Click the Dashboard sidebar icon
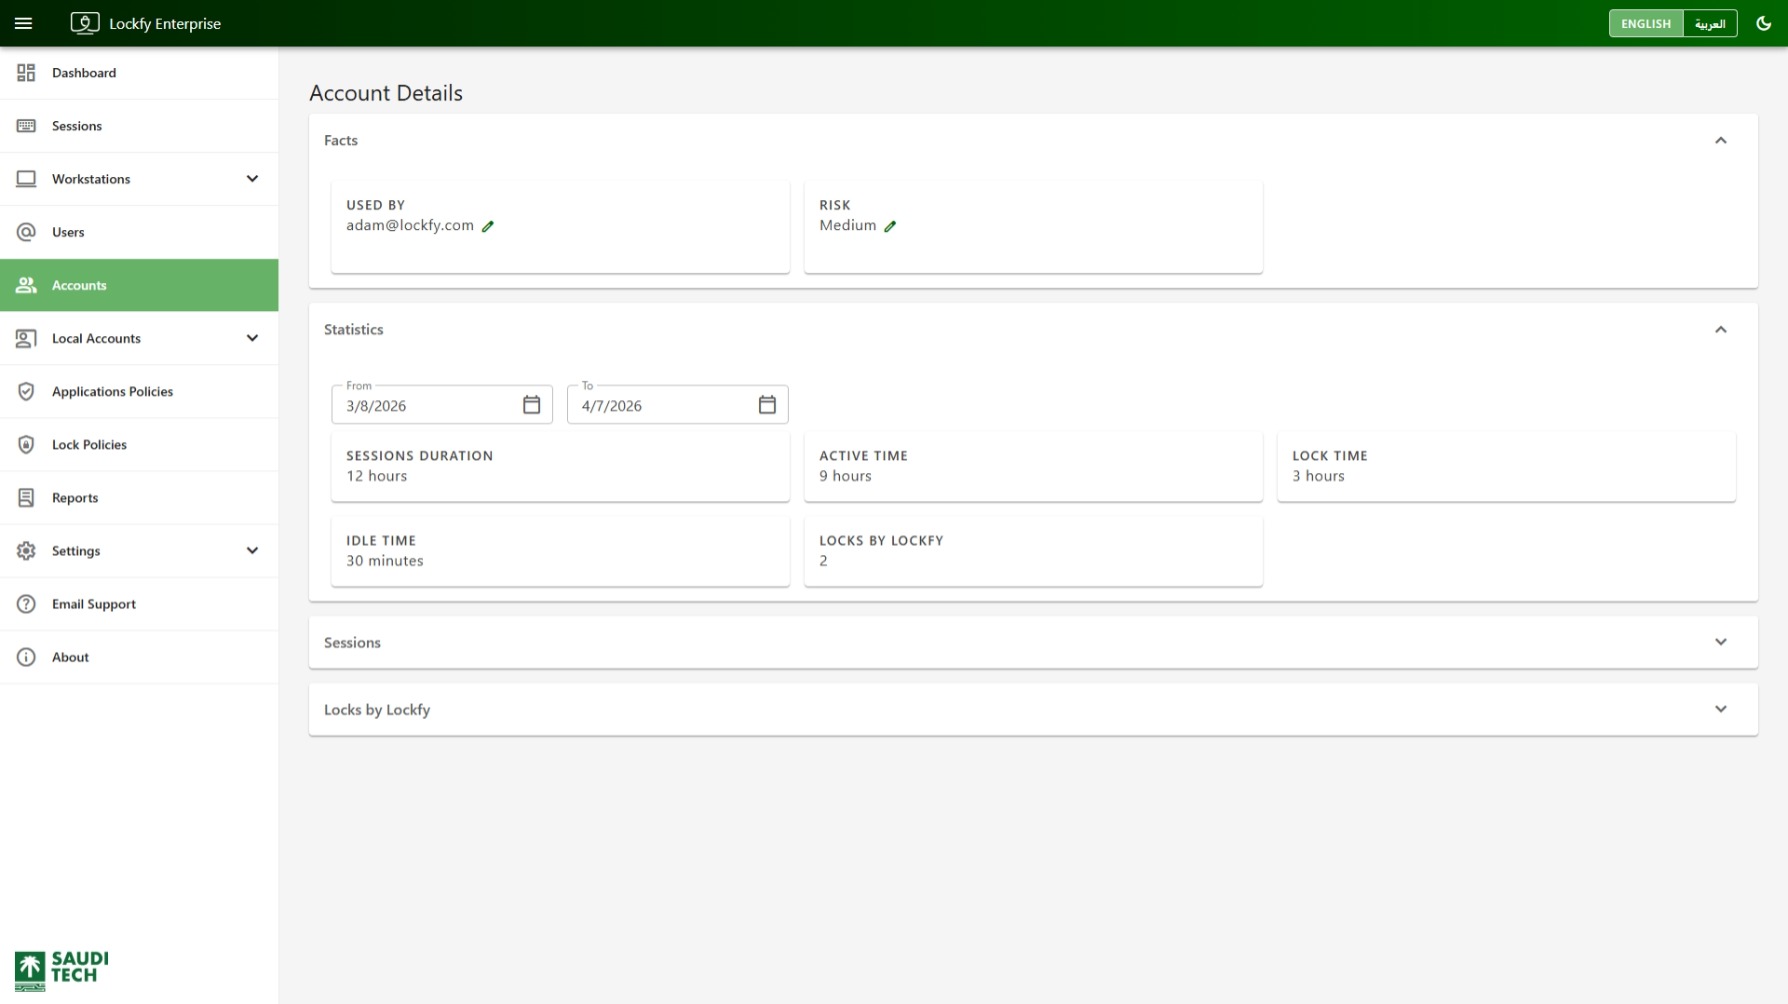 click(x=26, y=73)
